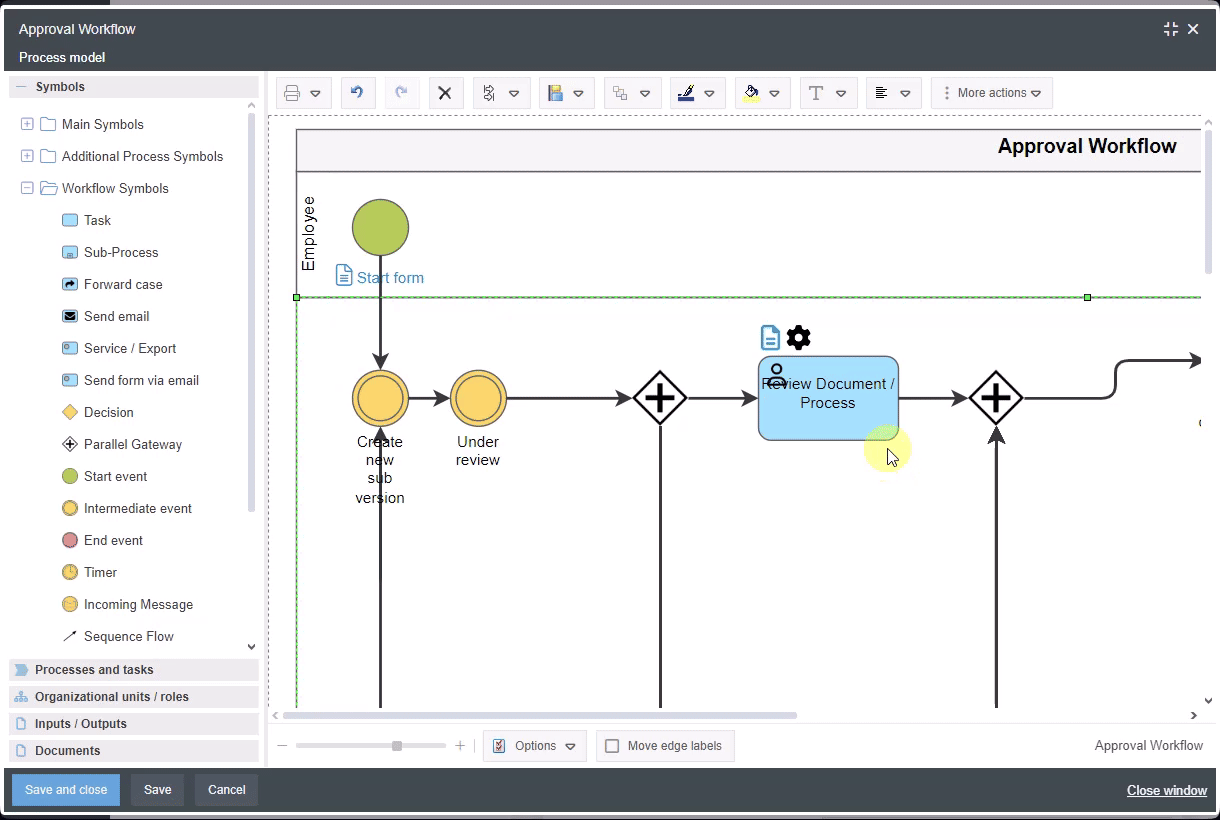Screen dimensions: 1220x820
Task: Collapse the Workflow Symbols folder
Action: pos(27,188)
